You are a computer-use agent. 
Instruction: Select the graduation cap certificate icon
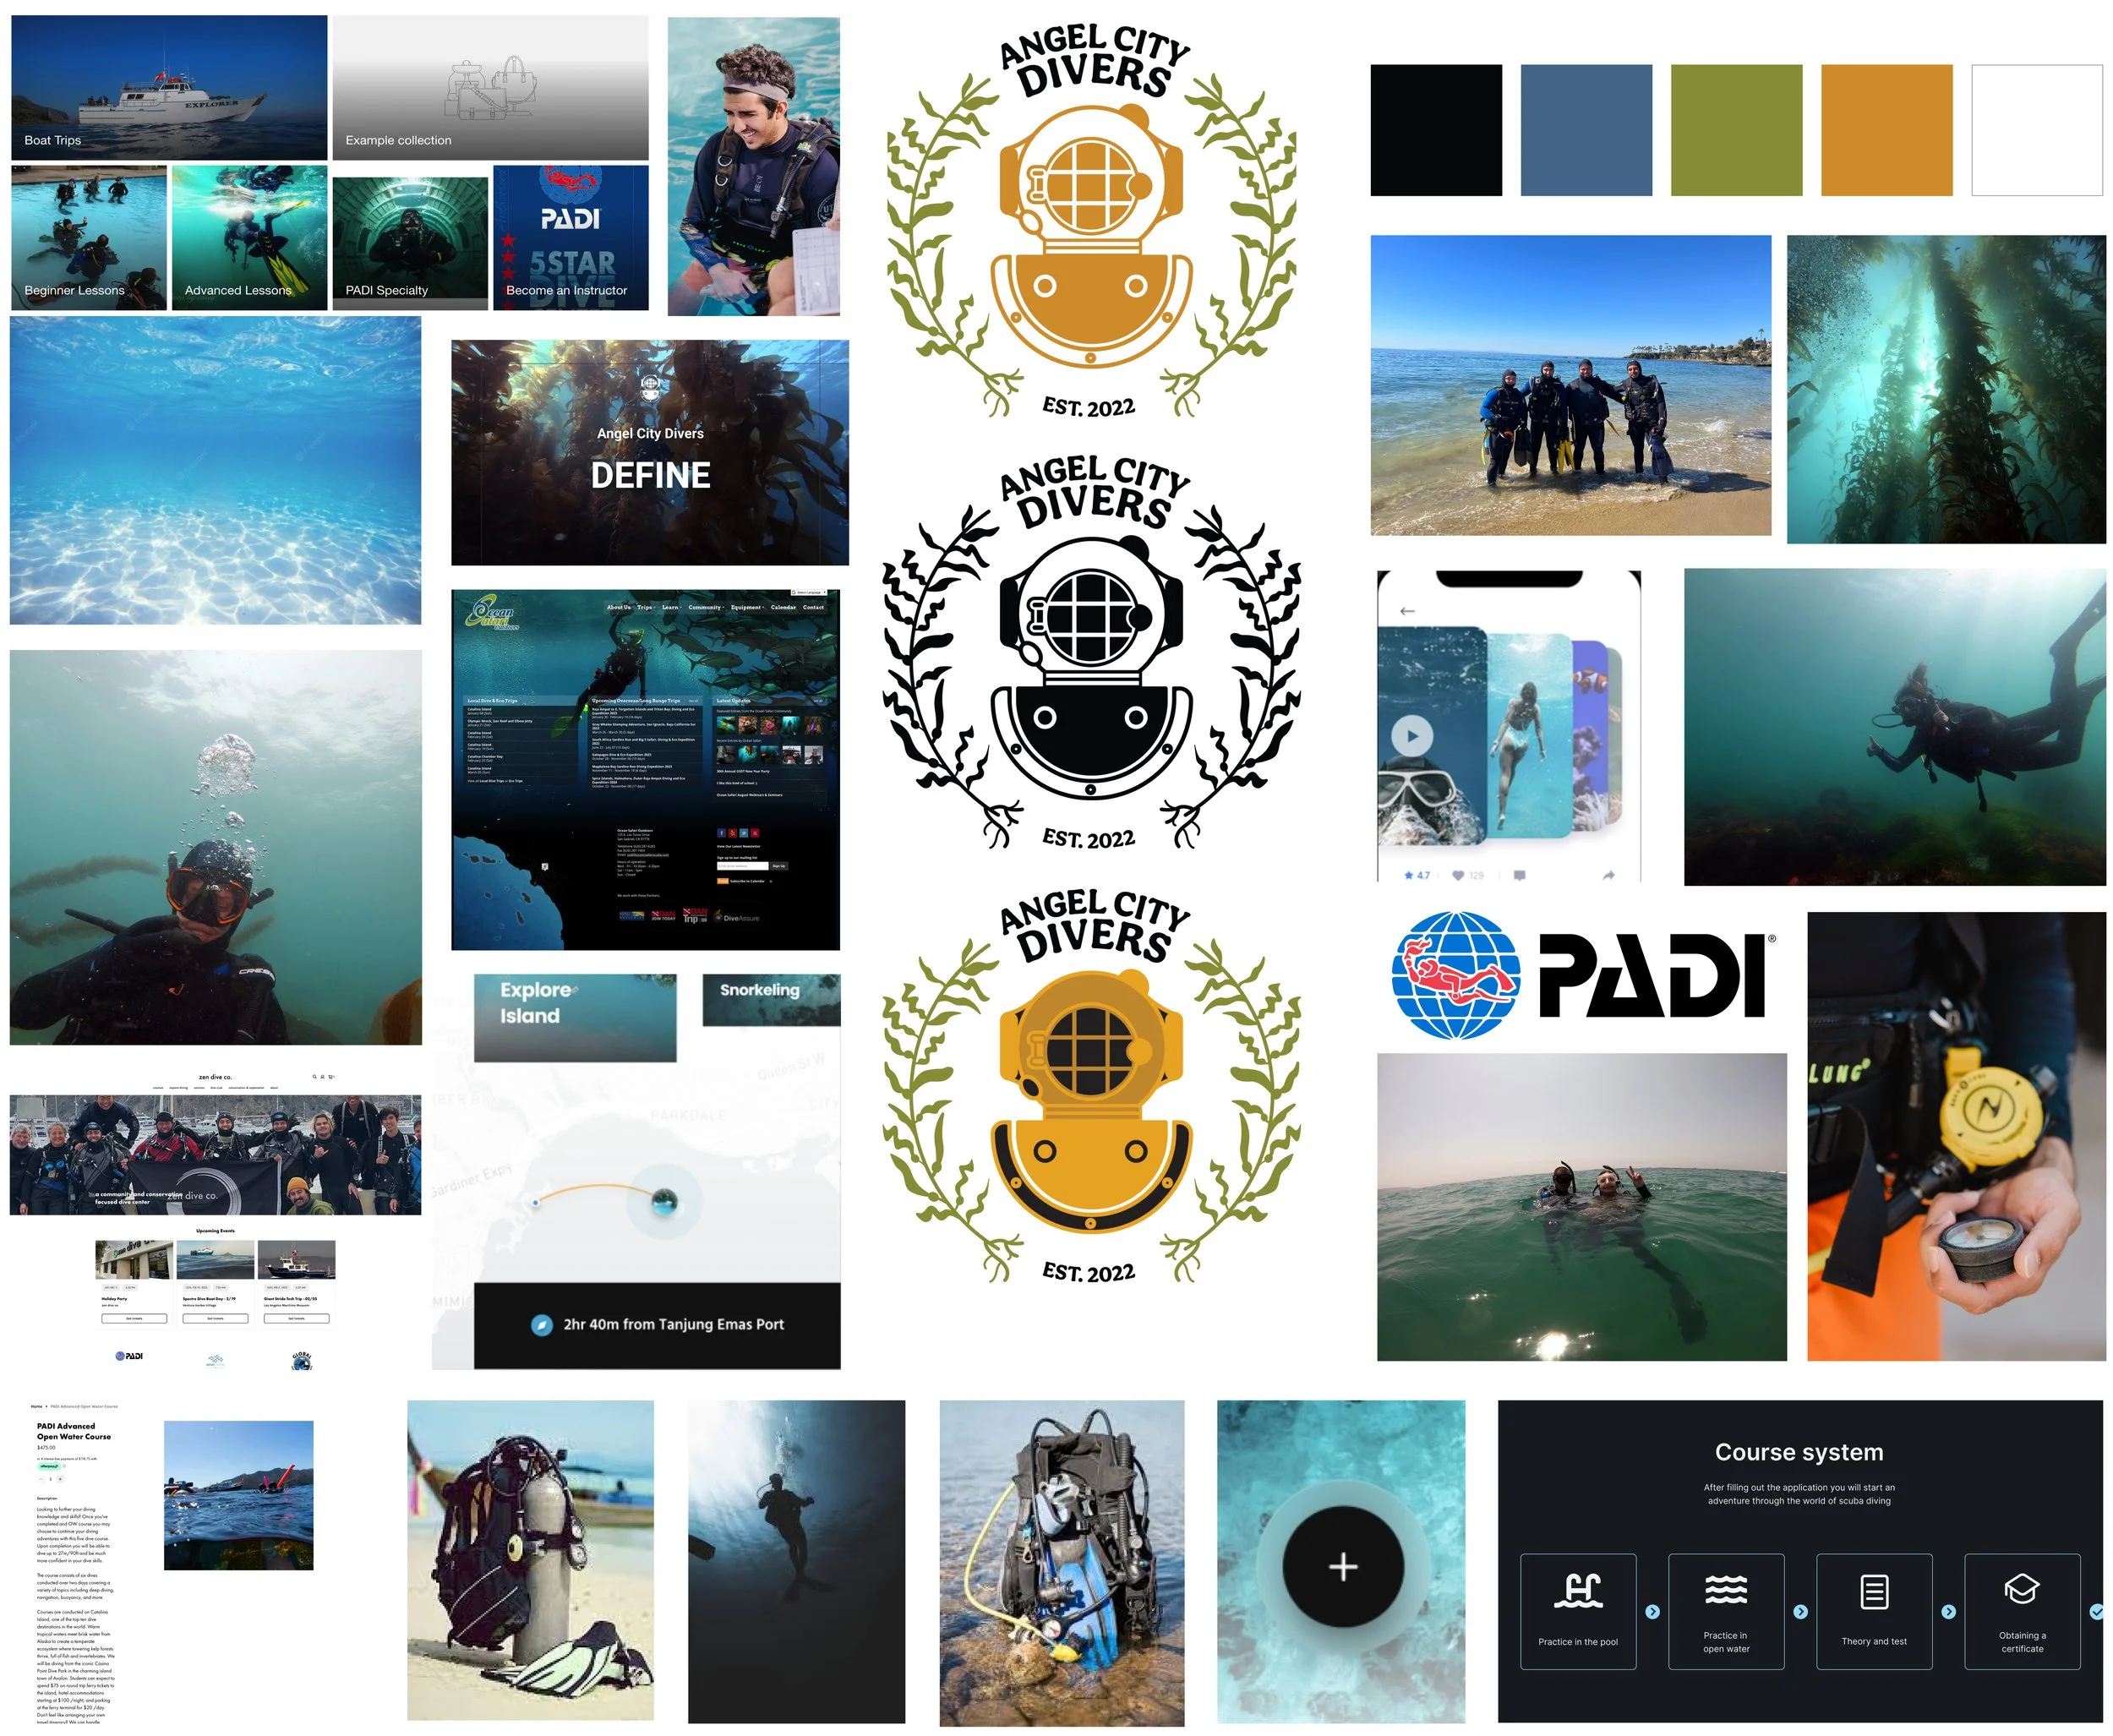pyautogui.click(x=2021, y=1590)
